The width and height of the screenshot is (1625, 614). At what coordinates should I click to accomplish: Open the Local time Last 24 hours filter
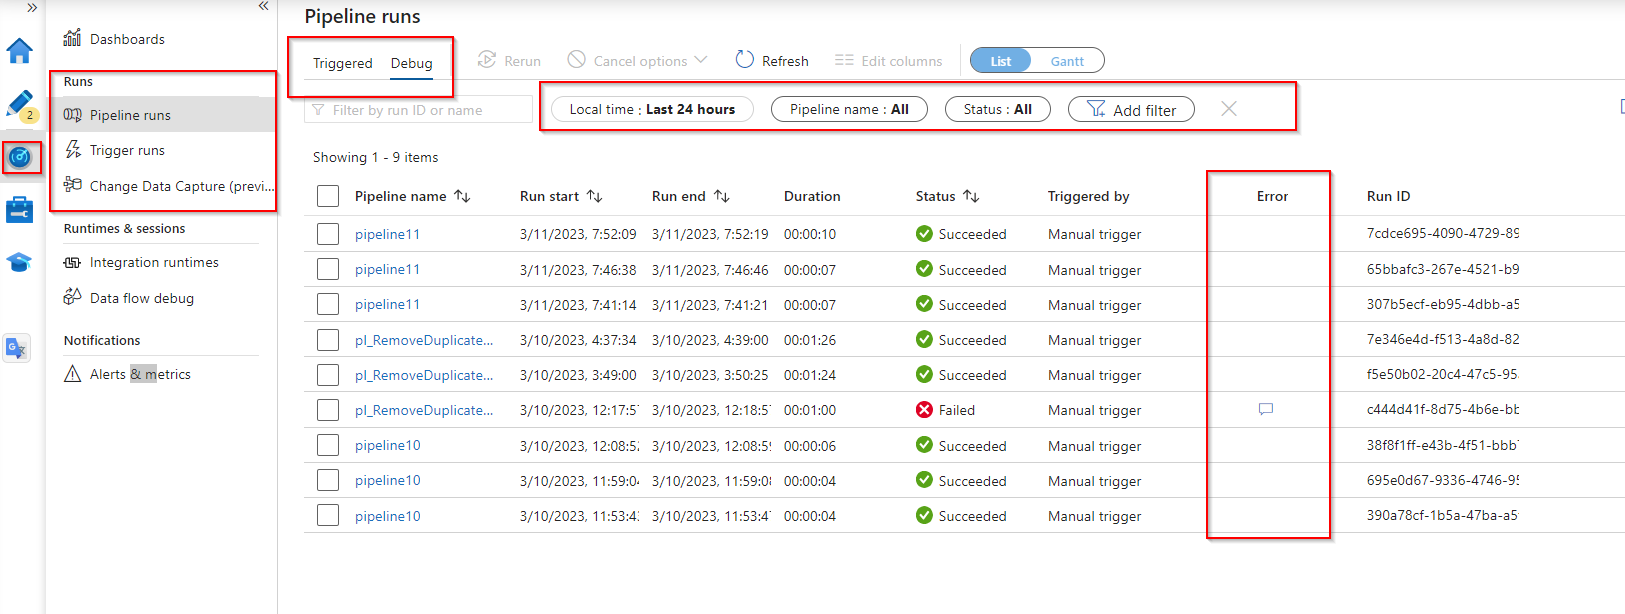(652, 109)
